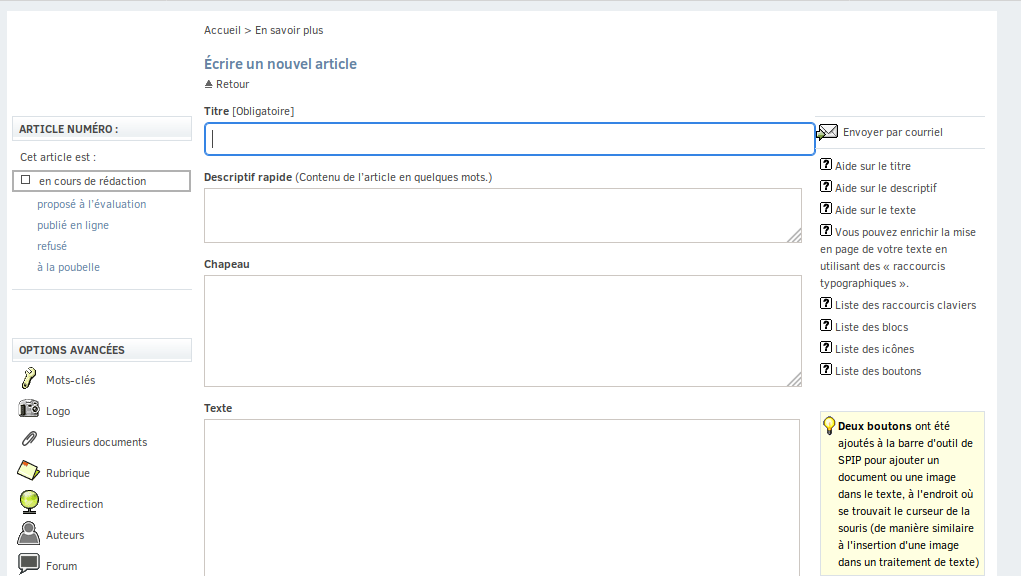Open the Rubrique option

[68, 473]
